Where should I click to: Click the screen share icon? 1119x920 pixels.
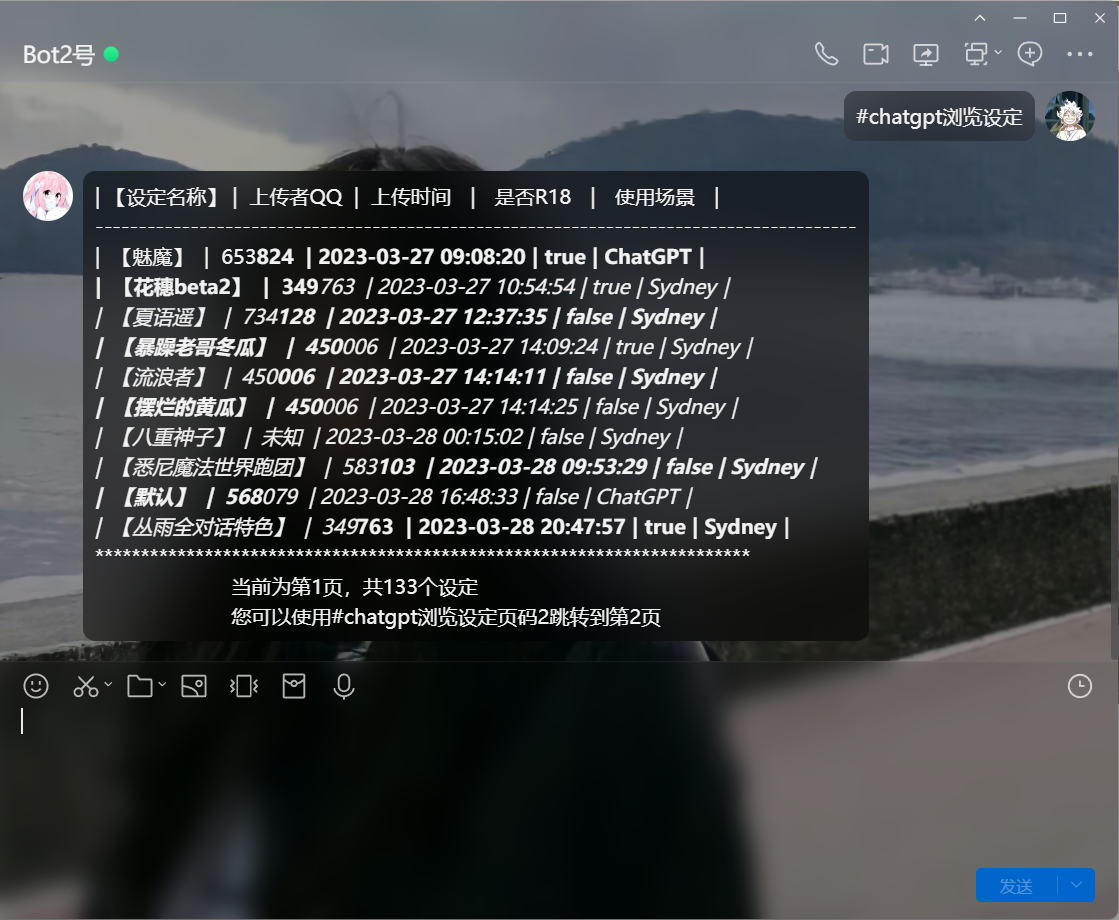click(926, 54)
